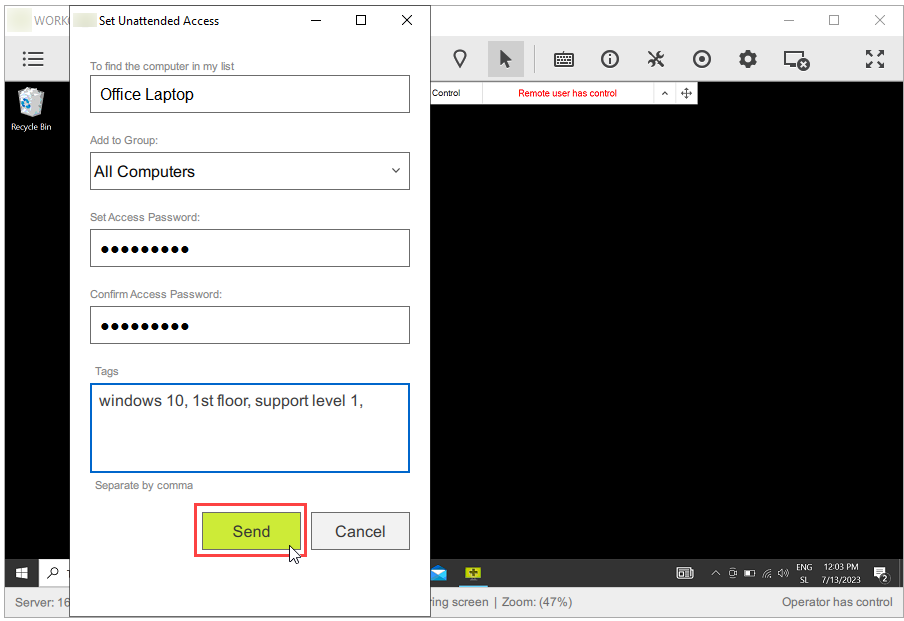The image size is (904, 621).
Task: Open the on-screen keyboard tool
Action: tap(564, 59)
